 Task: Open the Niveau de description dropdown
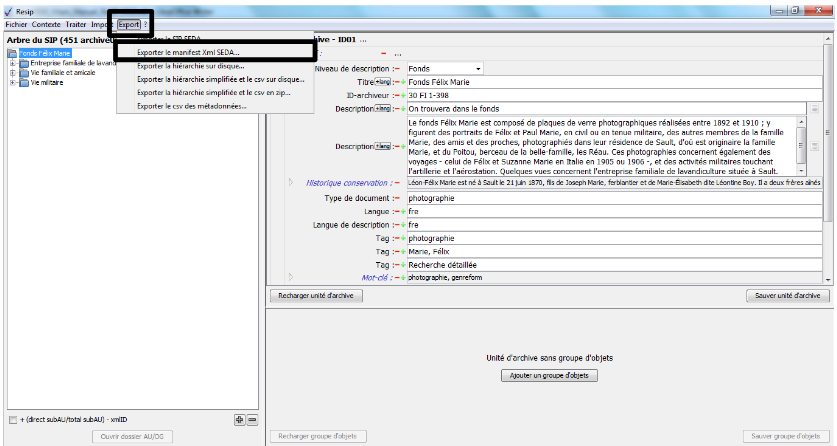pyautogui.click(x=478, y=68)
